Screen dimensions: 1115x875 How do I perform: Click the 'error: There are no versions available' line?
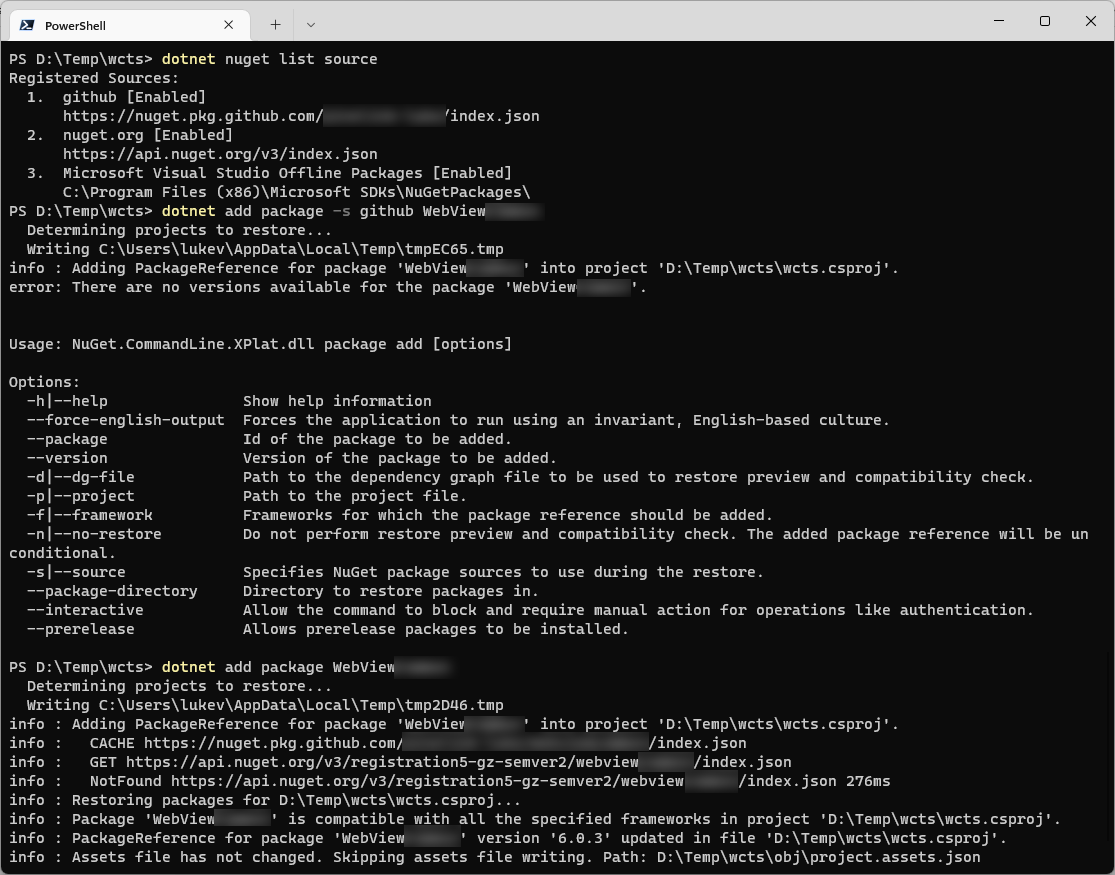tap(328, 287)
